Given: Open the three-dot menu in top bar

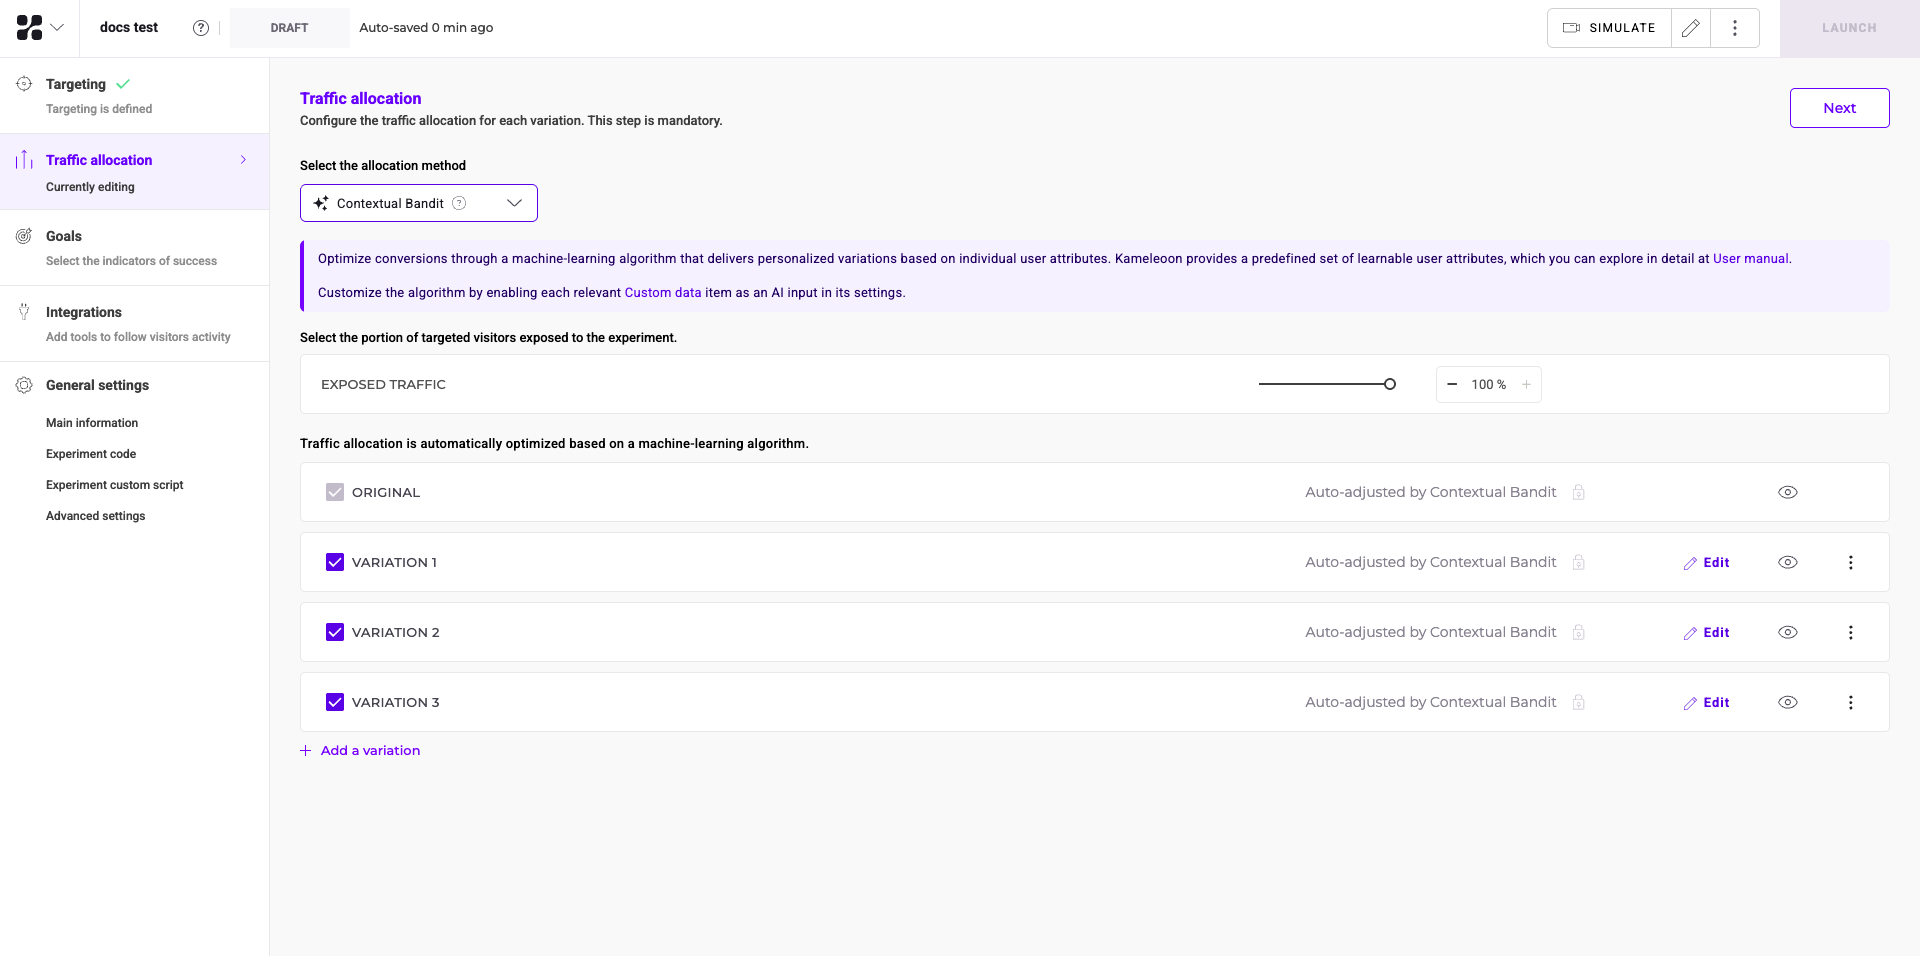Looking at the screenshot, I should coord(1735,28).
